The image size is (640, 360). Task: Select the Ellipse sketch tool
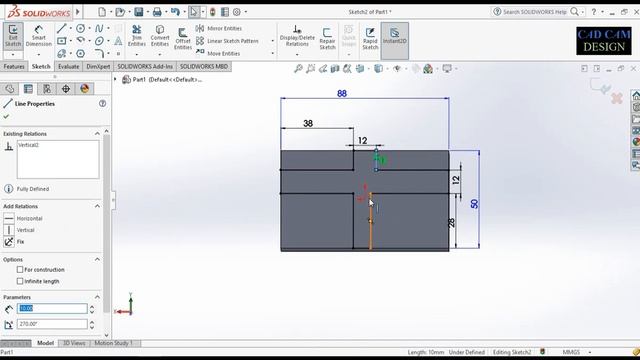[x=99, y=41]
